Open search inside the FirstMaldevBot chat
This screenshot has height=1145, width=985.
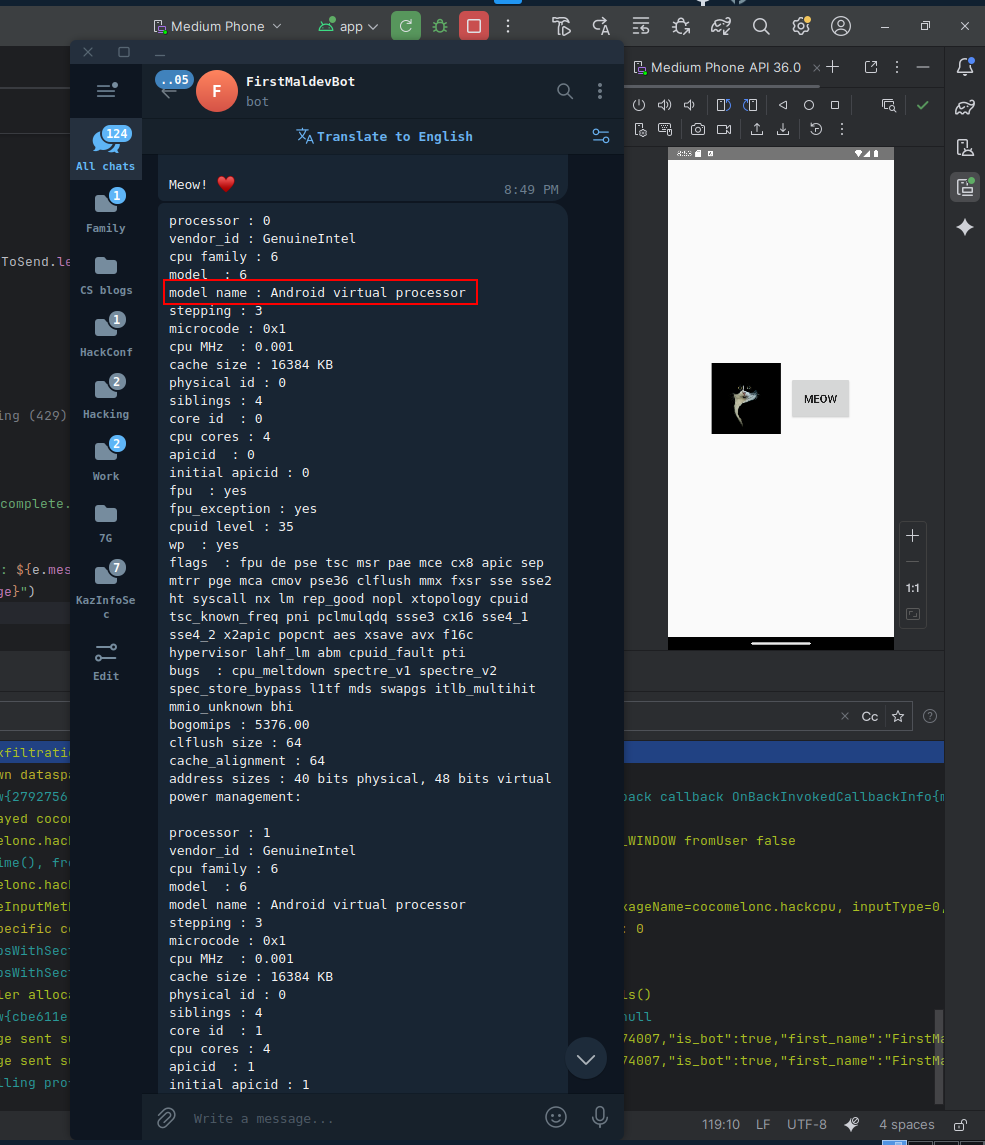tap(565, 91)
